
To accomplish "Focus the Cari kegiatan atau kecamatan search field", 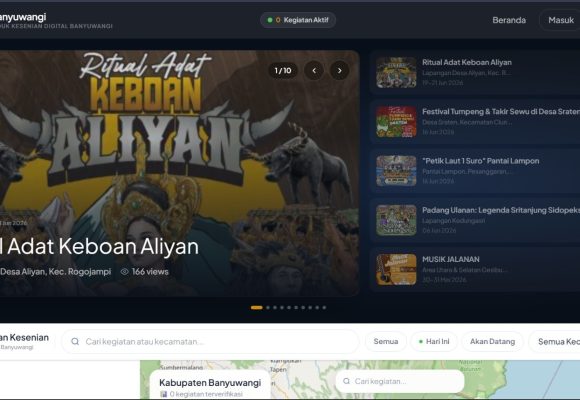I will click(x=210, y=341).
